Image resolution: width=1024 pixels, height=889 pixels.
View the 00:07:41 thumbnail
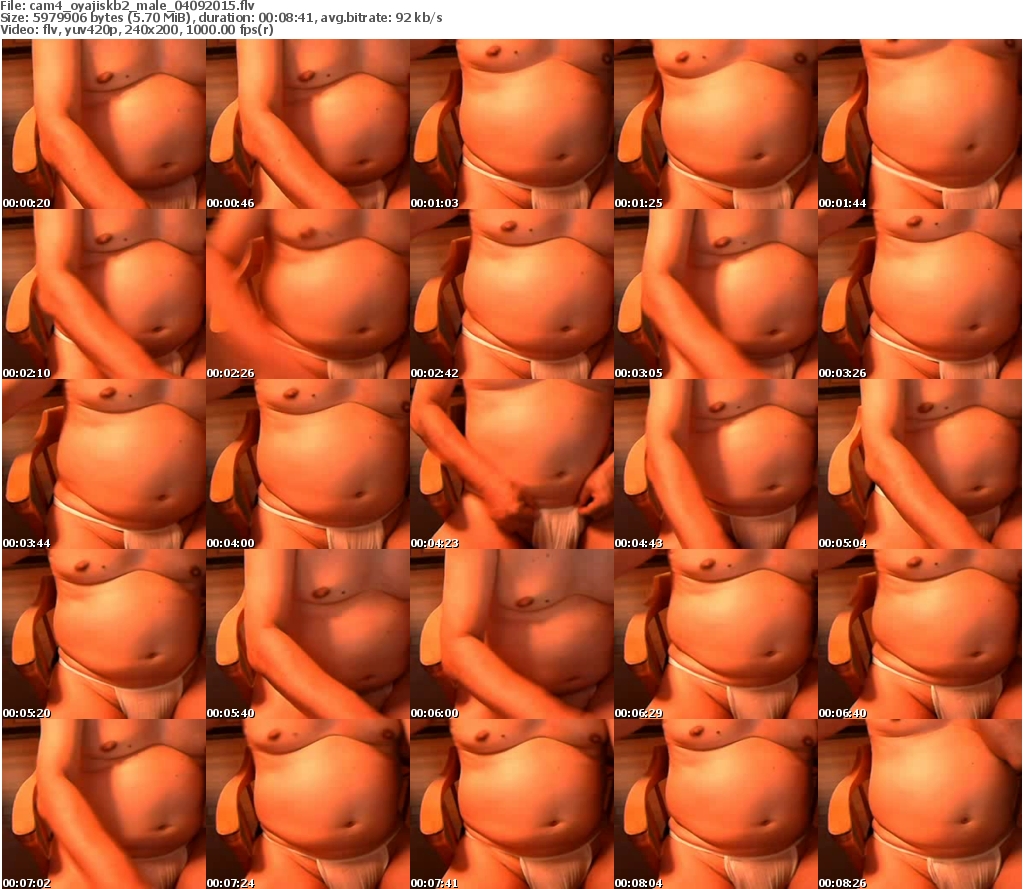point(512,804)
